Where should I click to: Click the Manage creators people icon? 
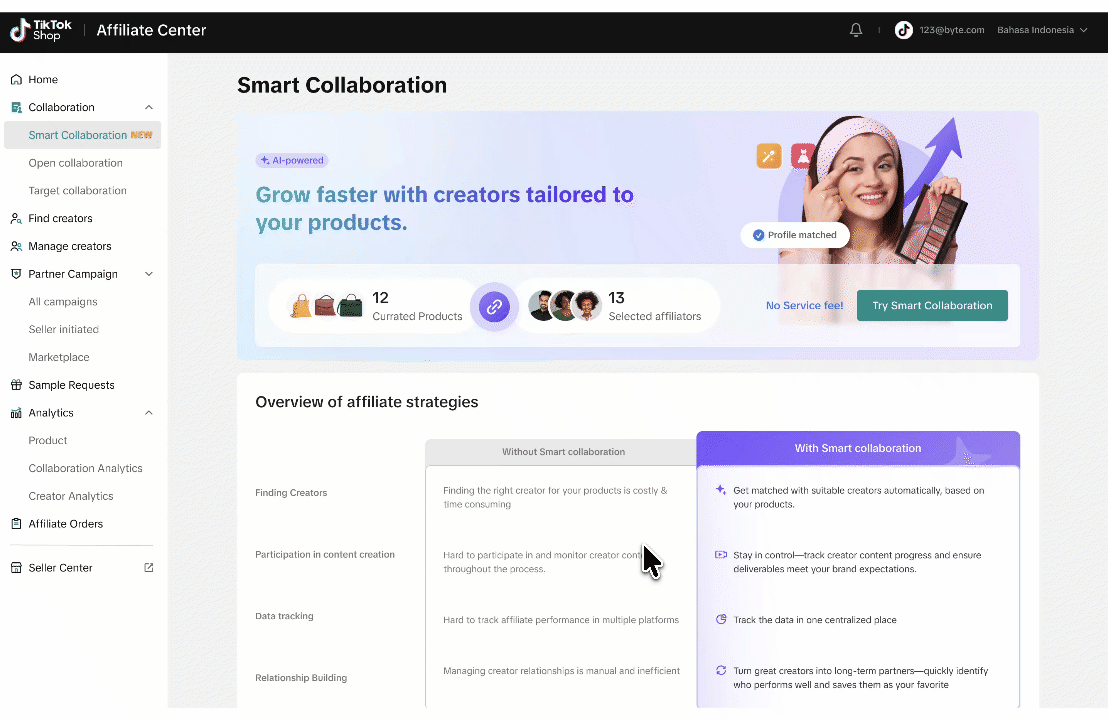(x=16, y=247)
